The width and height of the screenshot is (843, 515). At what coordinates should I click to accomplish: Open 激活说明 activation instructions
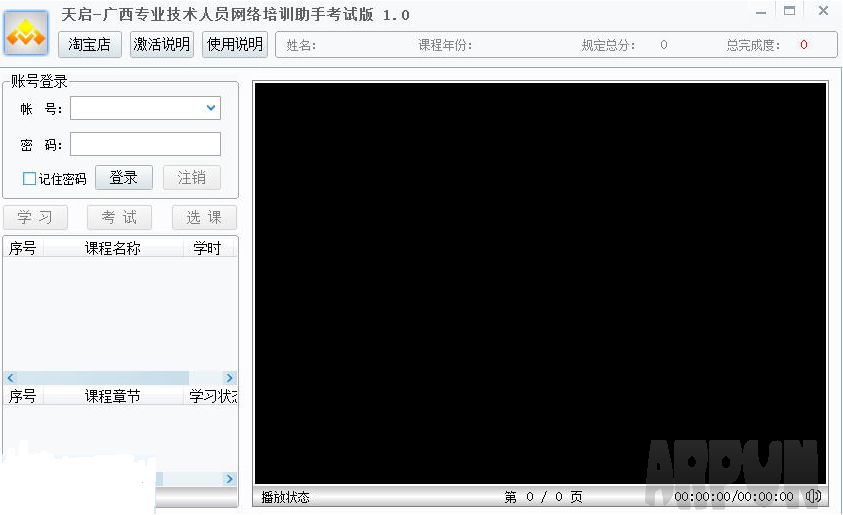tap(162, 44)
